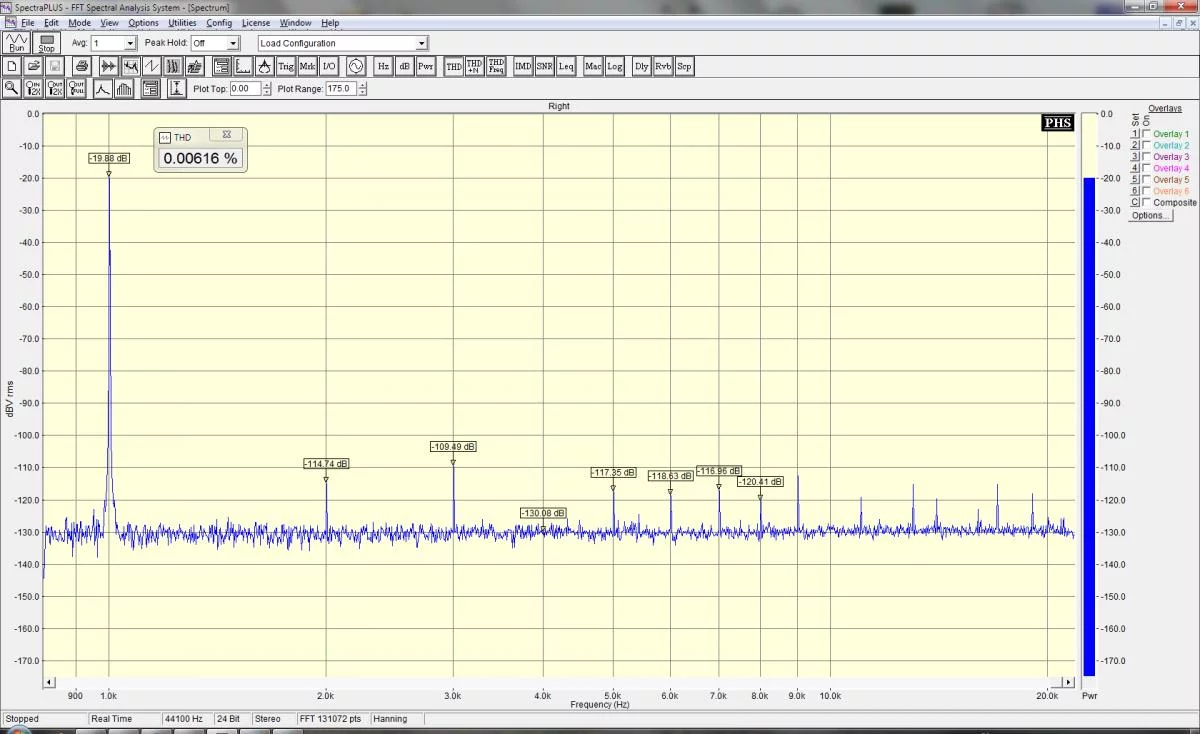The width and height of the screenshot is (1200, 734).
Task: Click the Set 2 overlay button
Action: tap(1135, 146)
